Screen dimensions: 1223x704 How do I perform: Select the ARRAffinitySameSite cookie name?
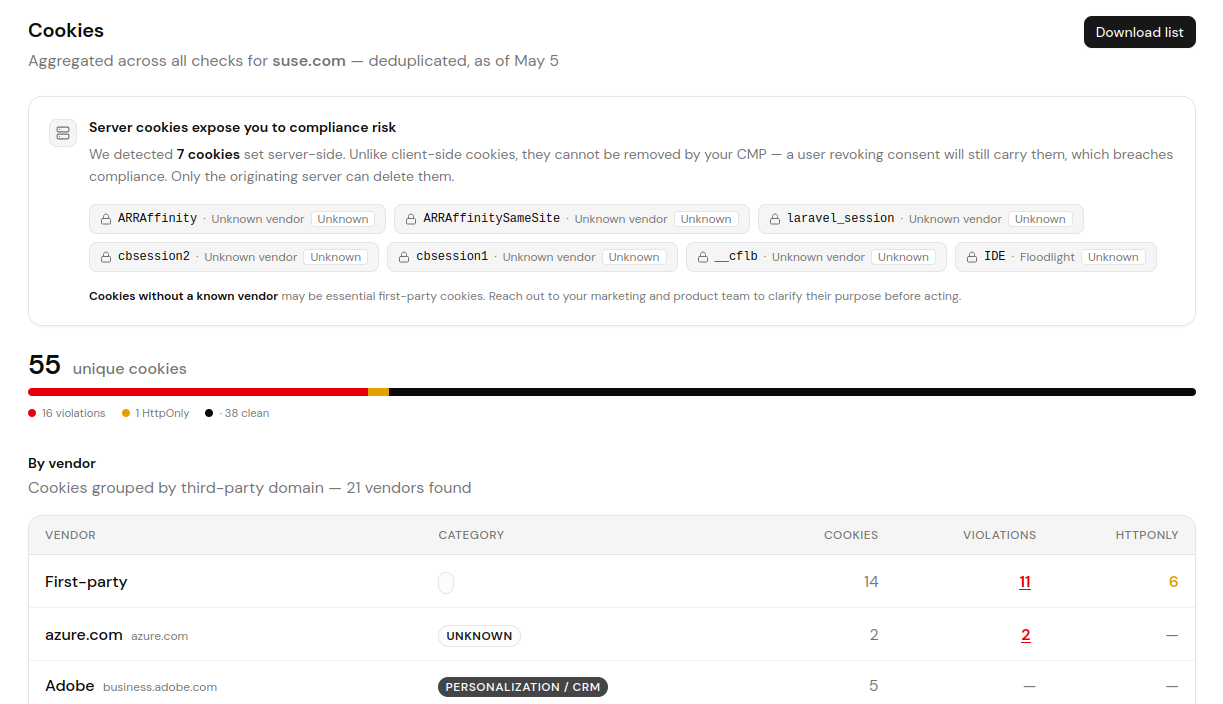pos(491,219)
